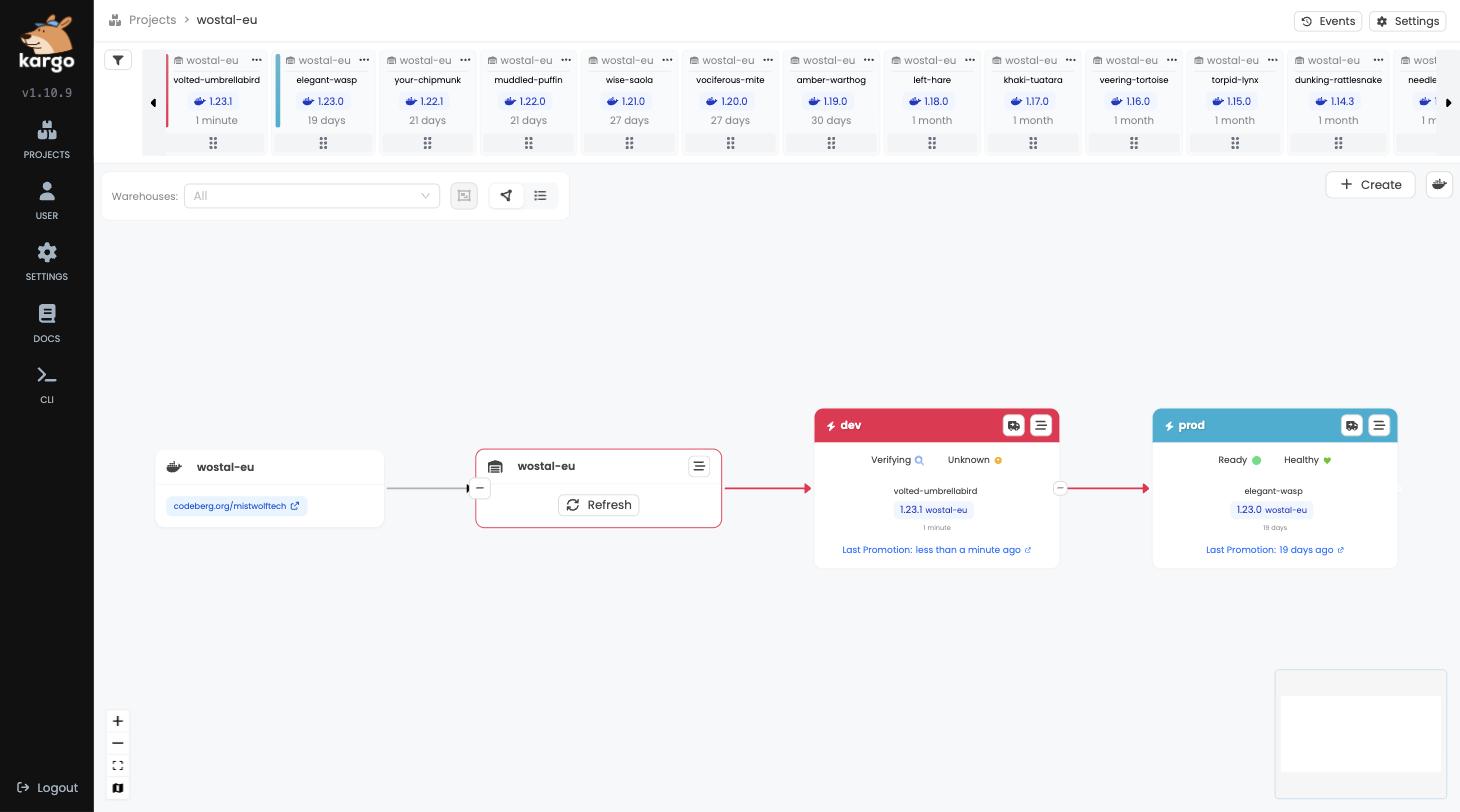This screenshot has width=1460, height=812.
Task: Open the Events panel button
Action: (x=1328, y=21)
